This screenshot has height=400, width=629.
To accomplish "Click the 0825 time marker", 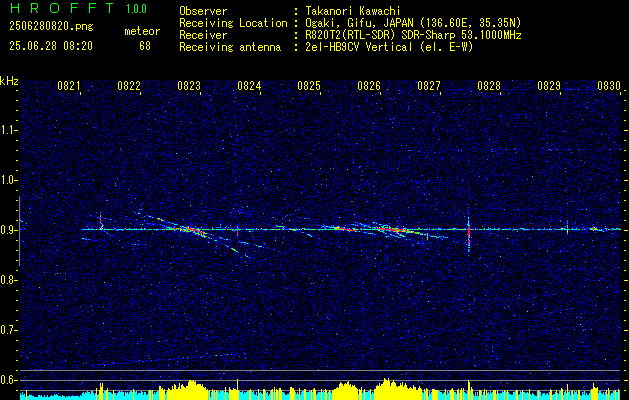I will point(309,86).
